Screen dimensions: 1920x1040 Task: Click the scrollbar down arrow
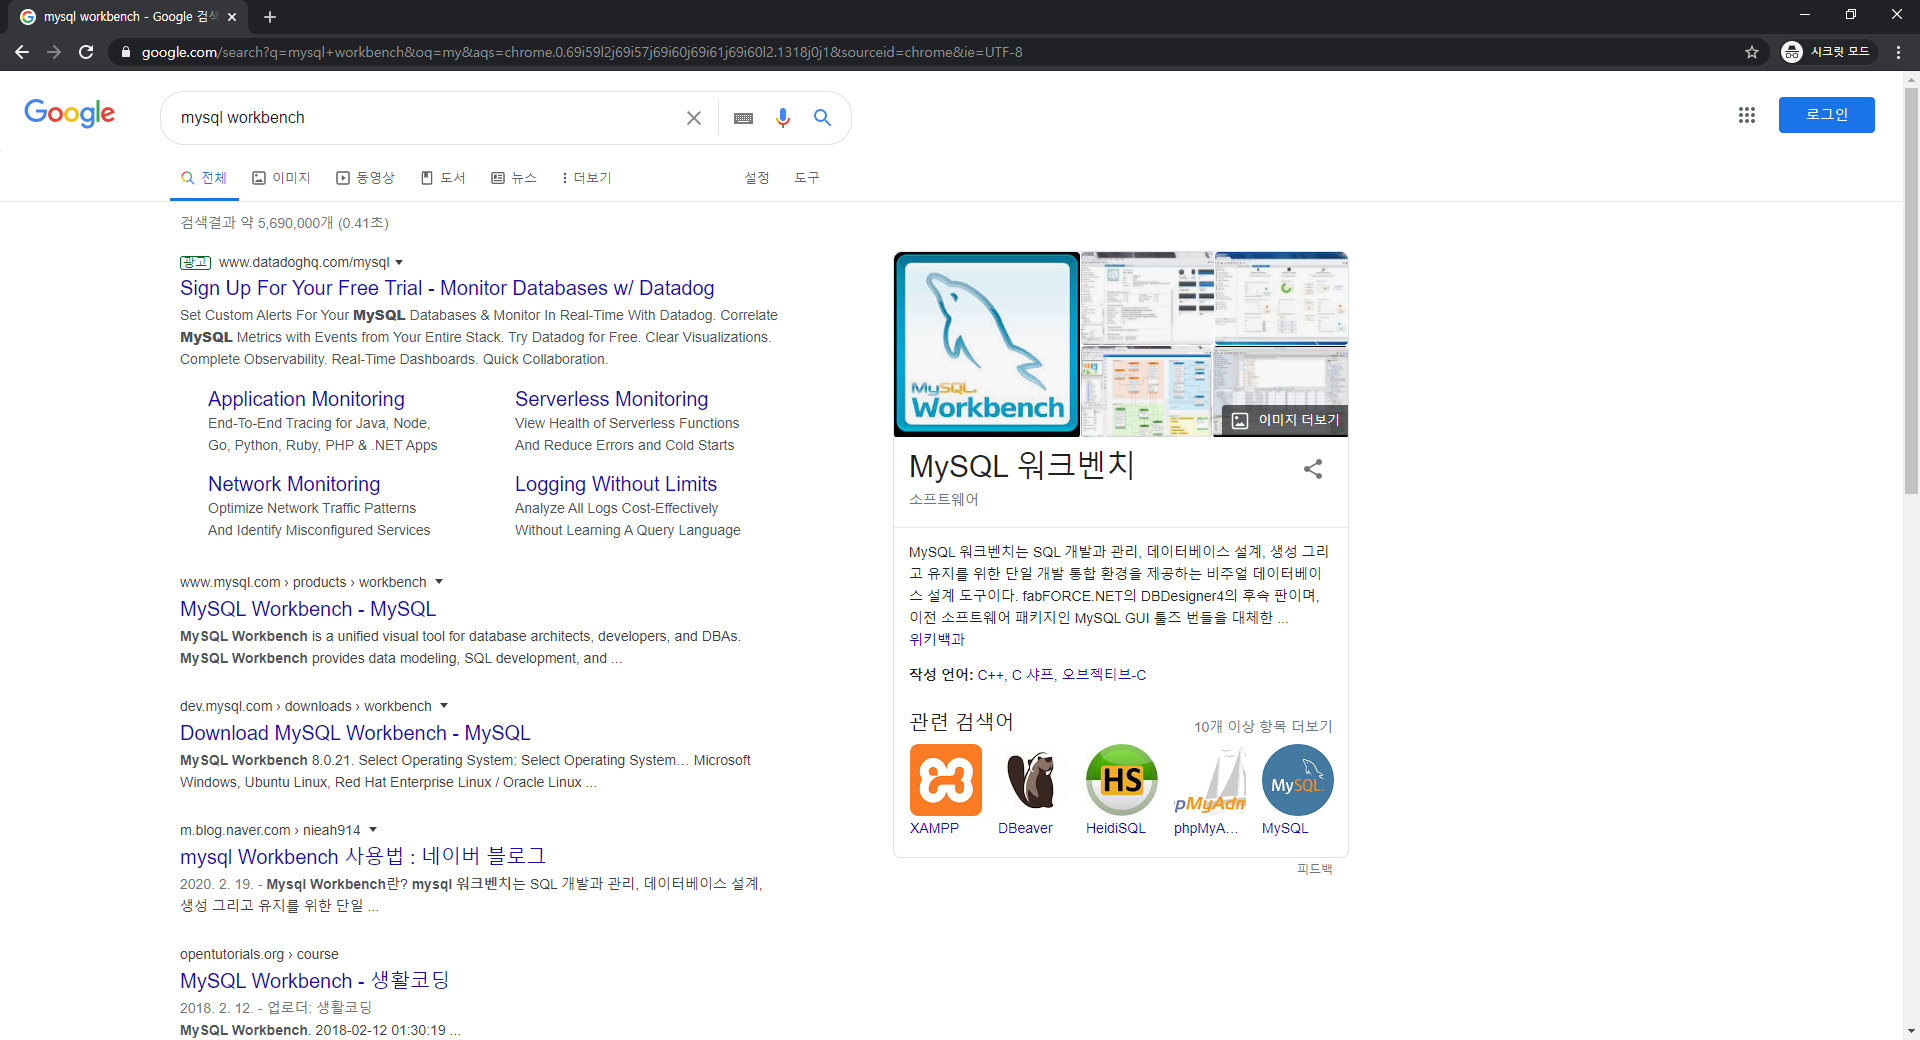coord(1911,1031)
